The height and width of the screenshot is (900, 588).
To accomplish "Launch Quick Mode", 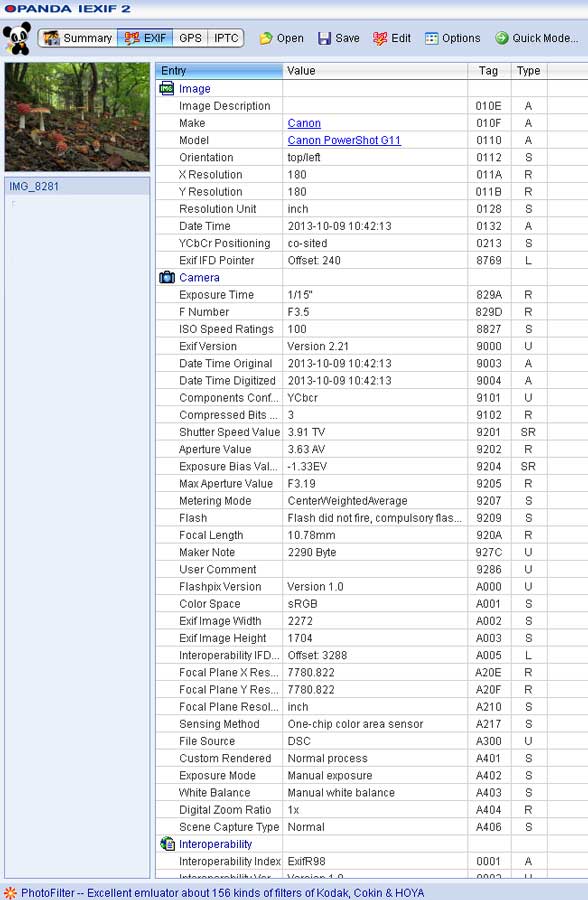I will coord(537,38).
